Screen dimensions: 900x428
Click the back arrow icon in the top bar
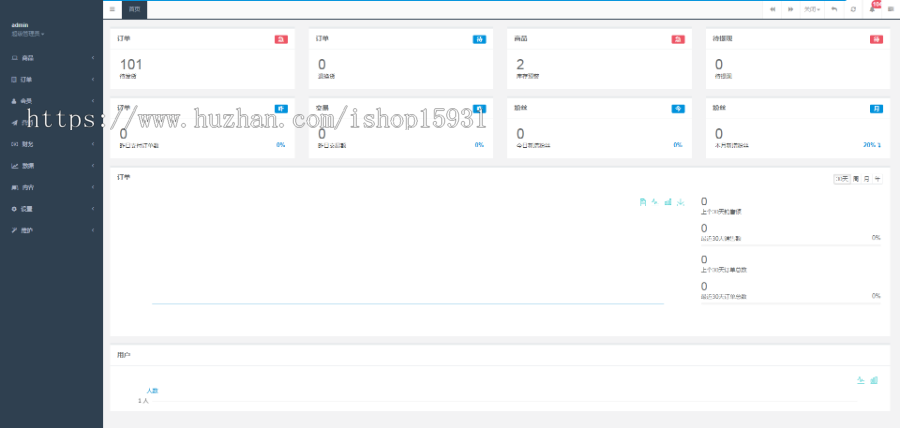[834, 9]
